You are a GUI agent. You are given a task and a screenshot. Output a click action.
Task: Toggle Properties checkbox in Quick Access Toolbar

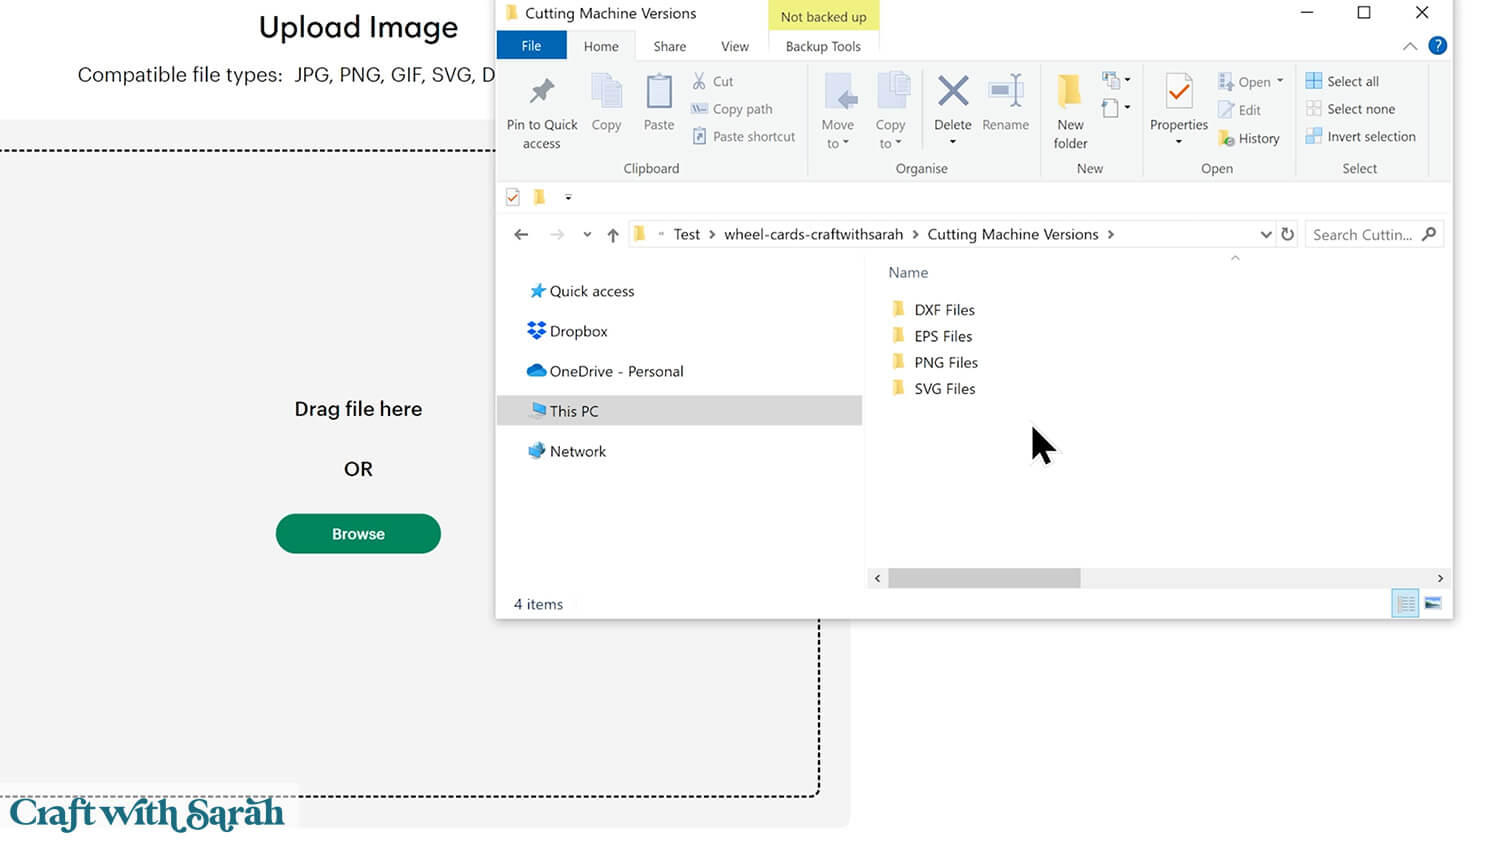513,197
